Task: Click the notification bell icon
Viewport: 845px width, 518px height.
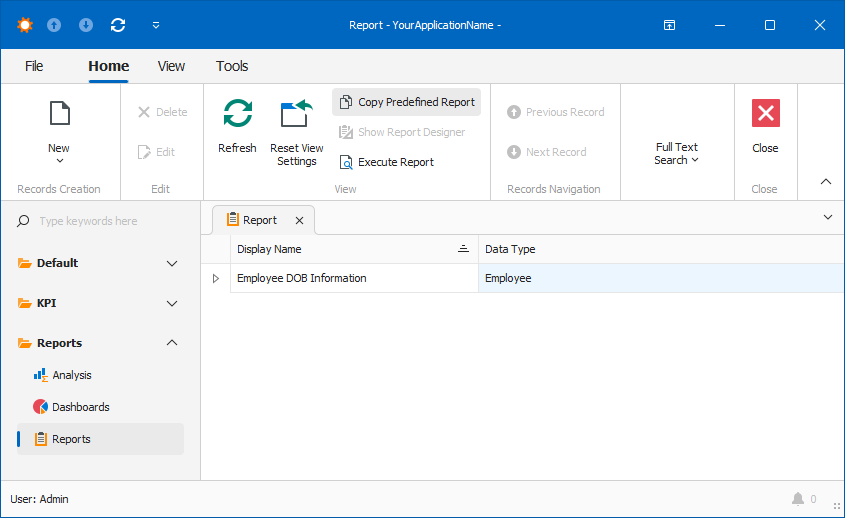Action: click(798, 499)
